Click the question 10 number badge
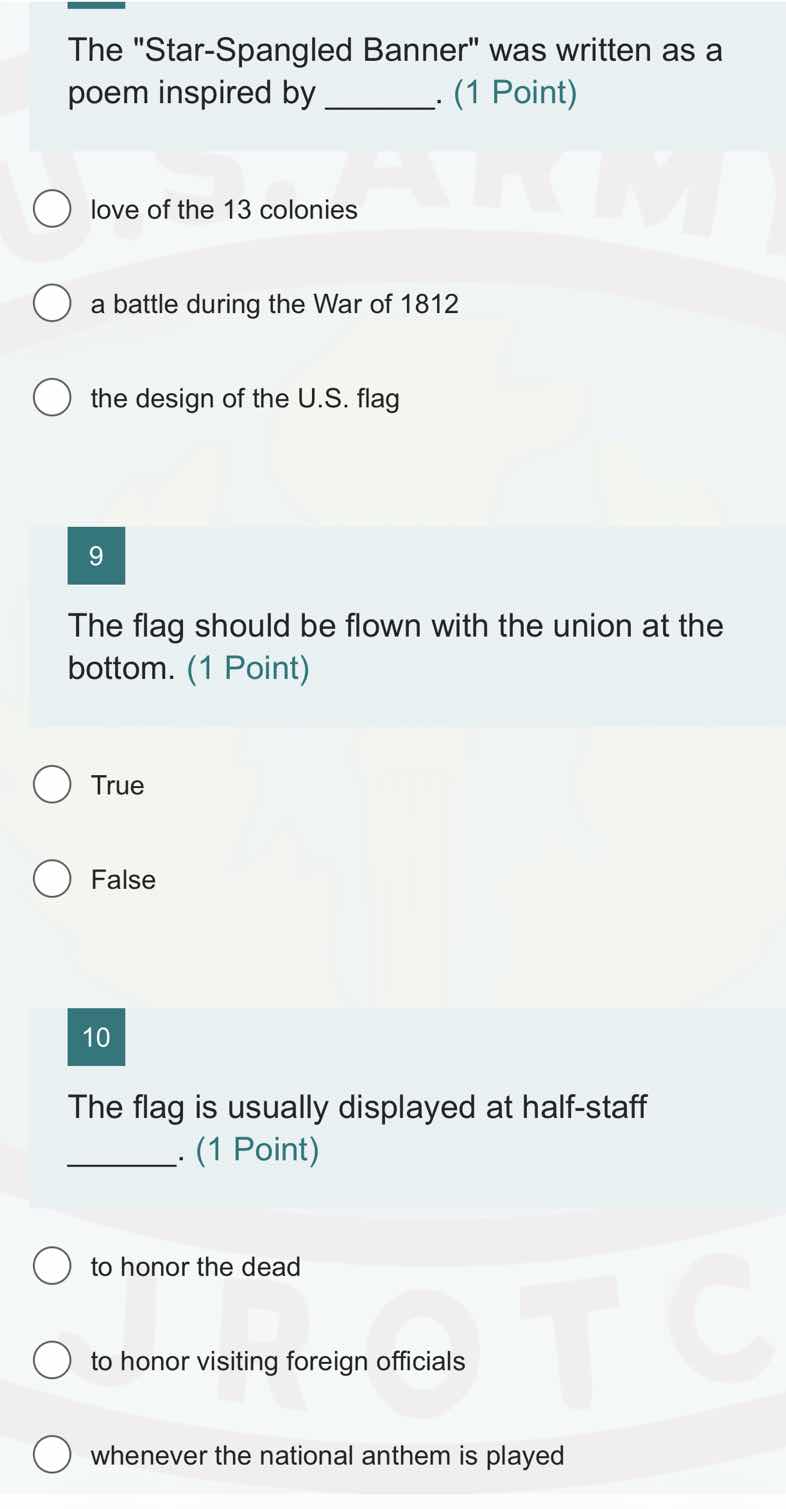The image size is (786, 1509). tap(96, 1037)
